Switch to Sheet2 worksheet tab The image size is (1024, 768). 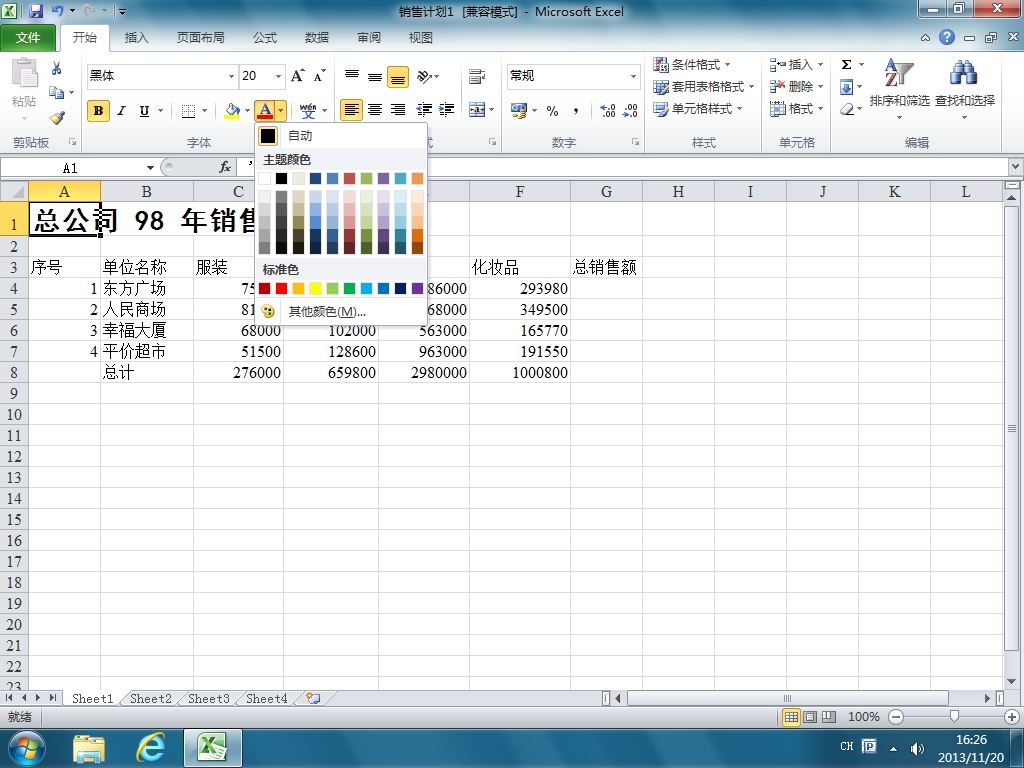click(x=150, y=699)
